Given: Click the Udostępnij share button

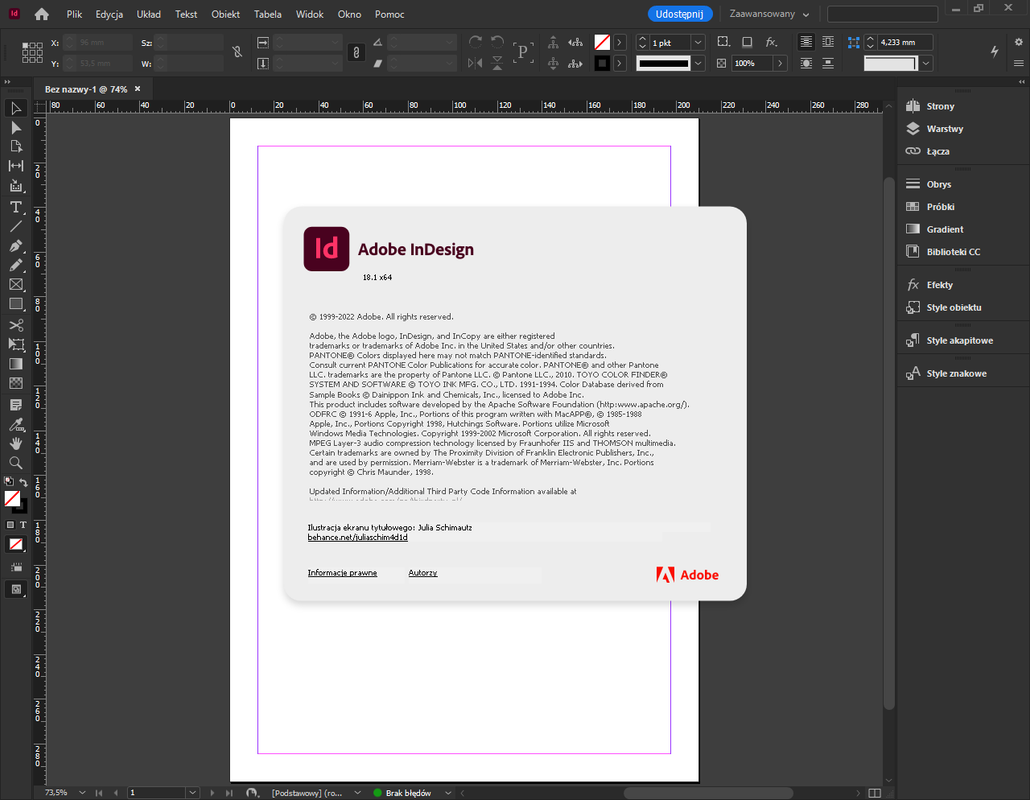Looking at the screenshot, I should [679, 14].
